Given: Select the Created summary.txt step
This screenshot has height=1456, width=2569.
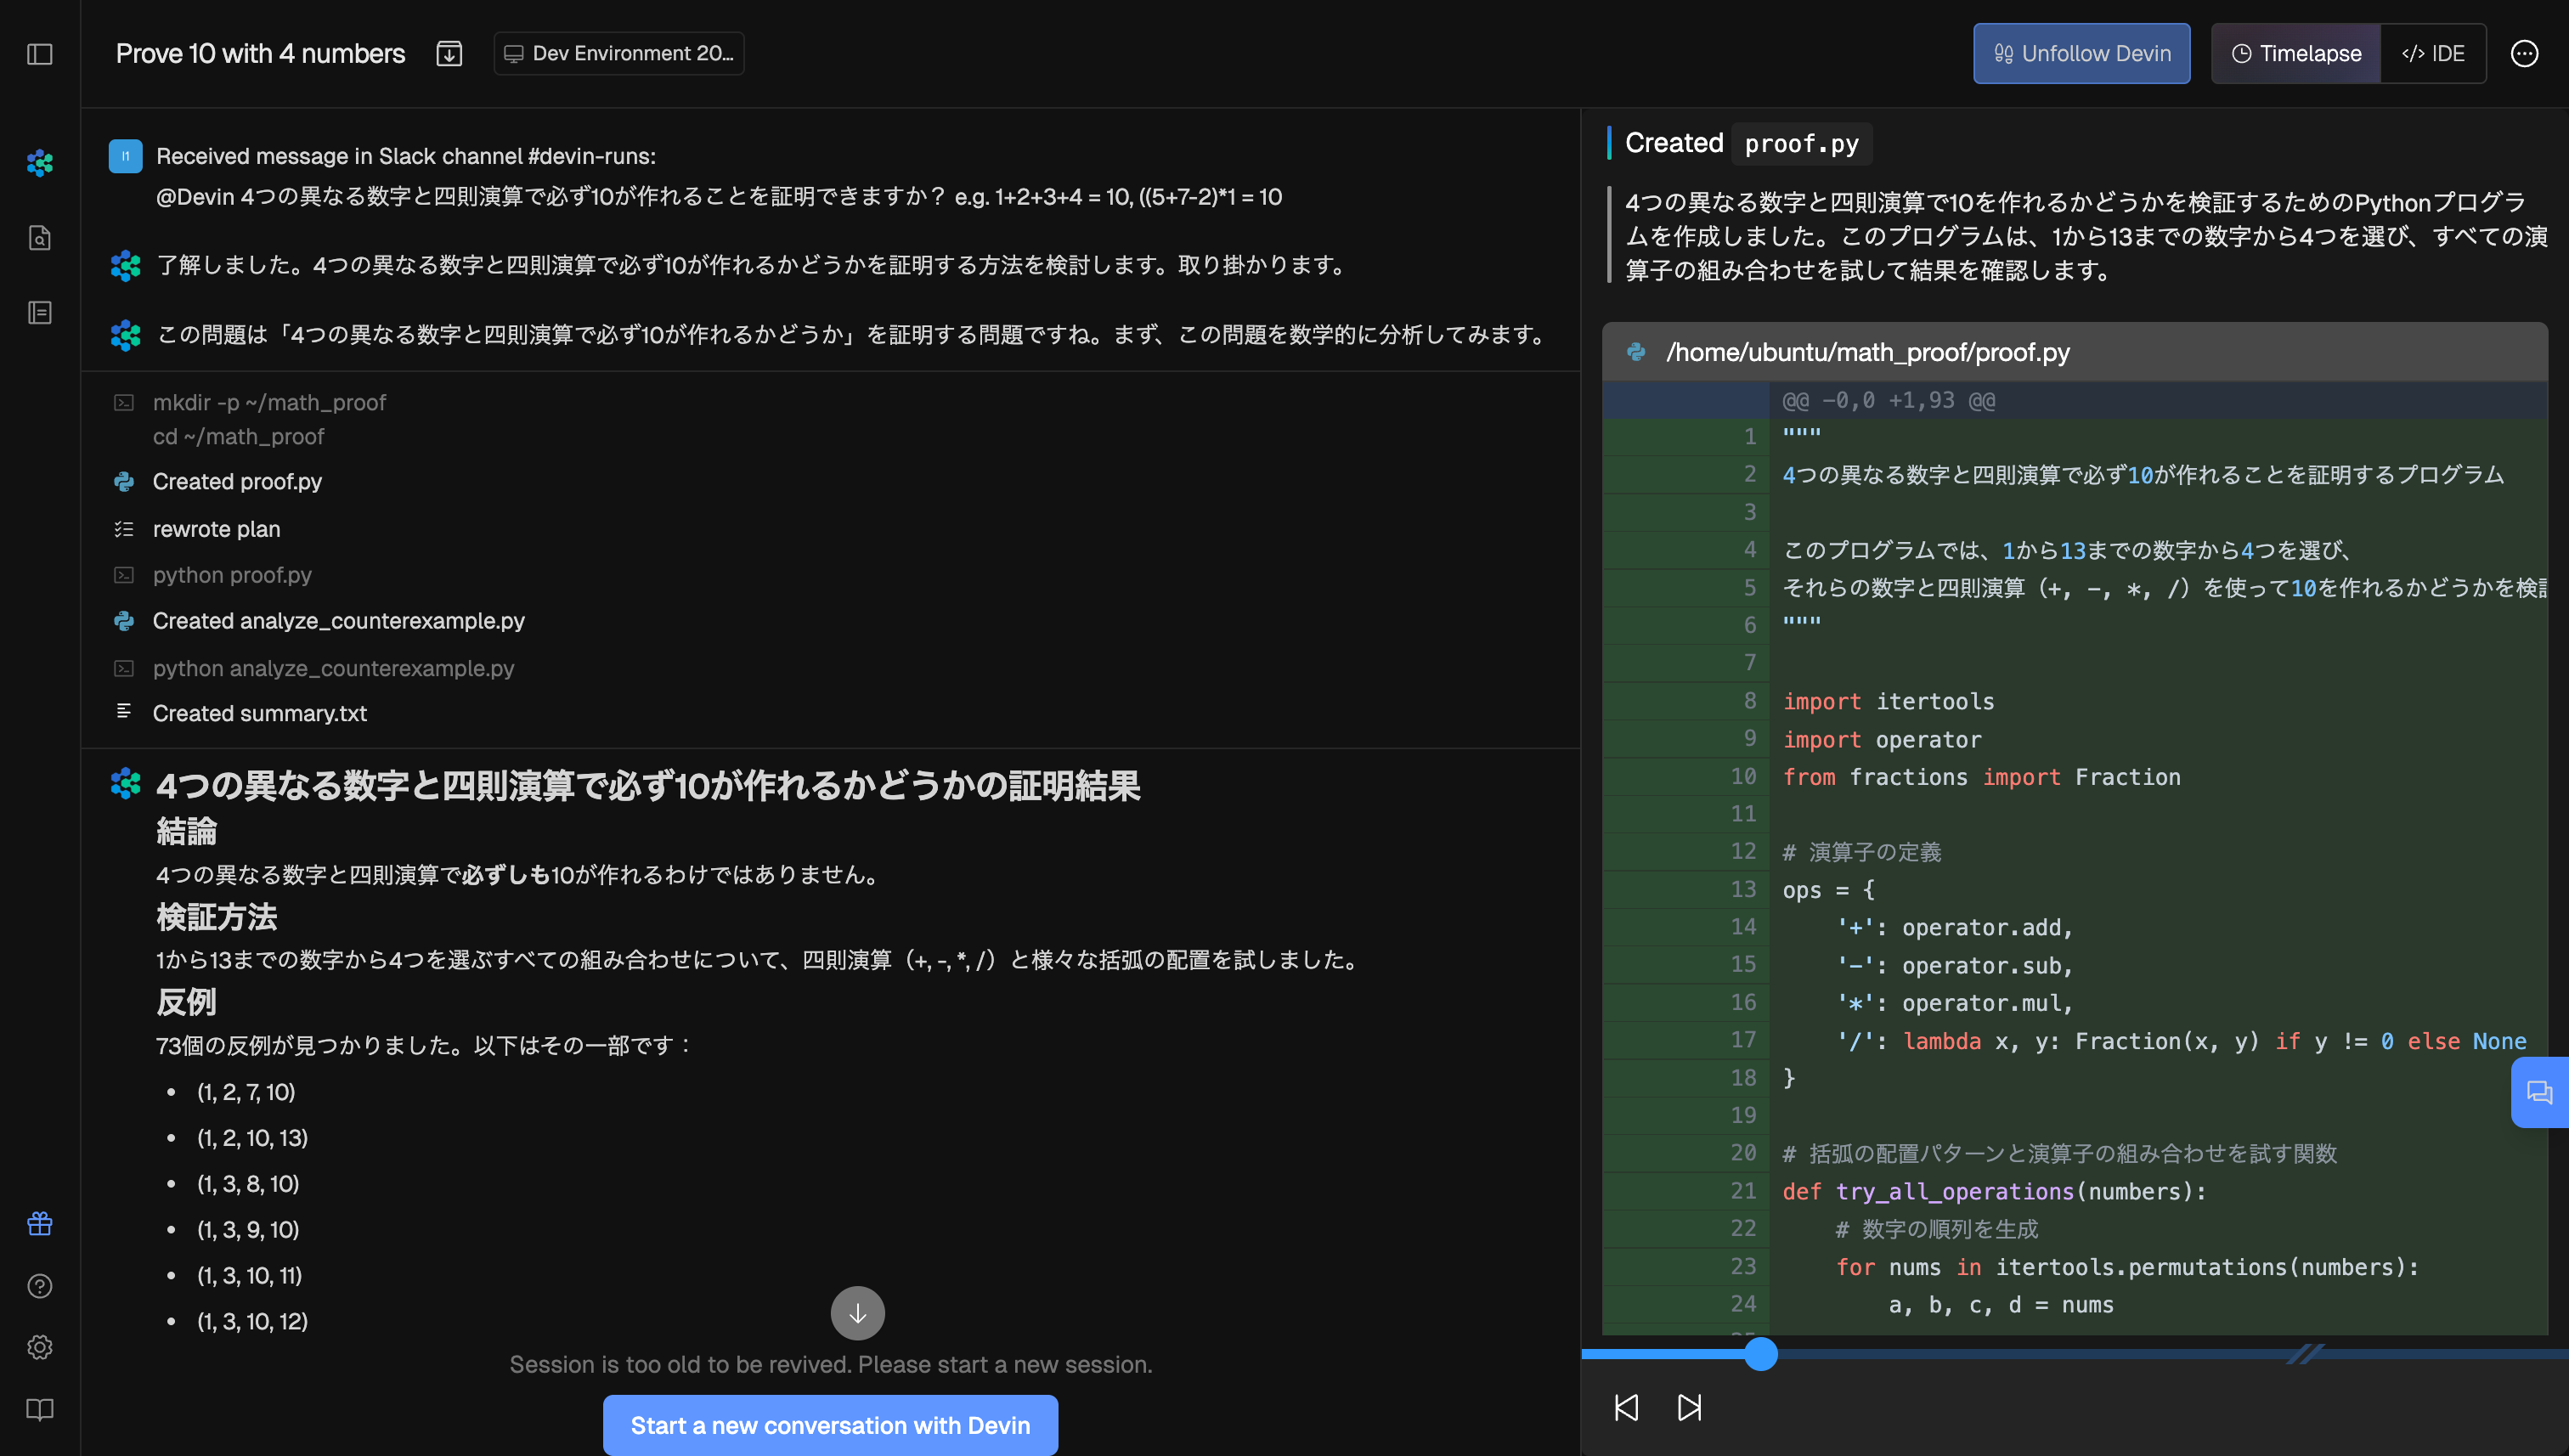Looking at the screenshot, I should point(259,713).
